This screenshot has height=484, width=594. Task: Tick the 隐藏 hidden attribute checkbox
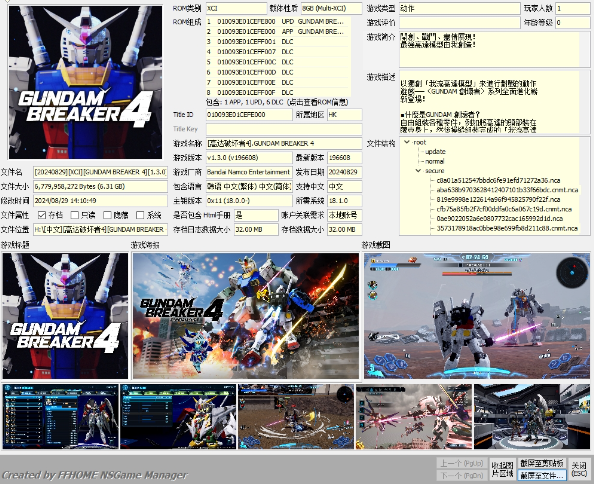[x=107, y=215]
